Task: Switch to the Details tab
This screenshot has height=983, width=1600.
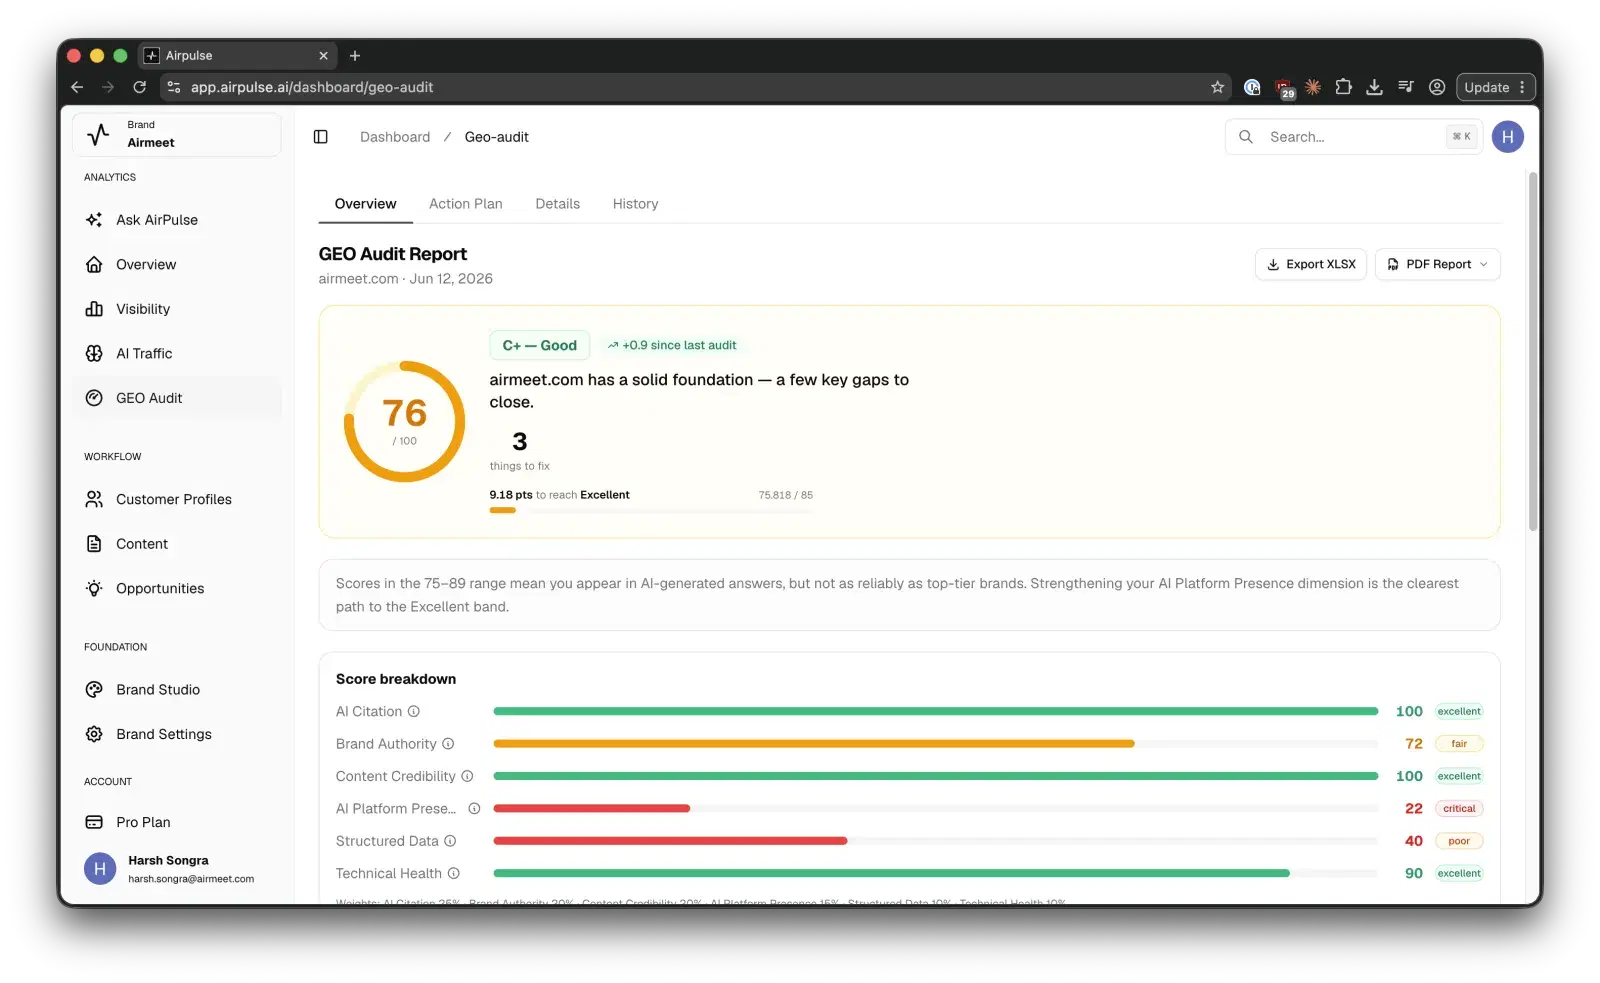Action: click(x=558, y=204)
